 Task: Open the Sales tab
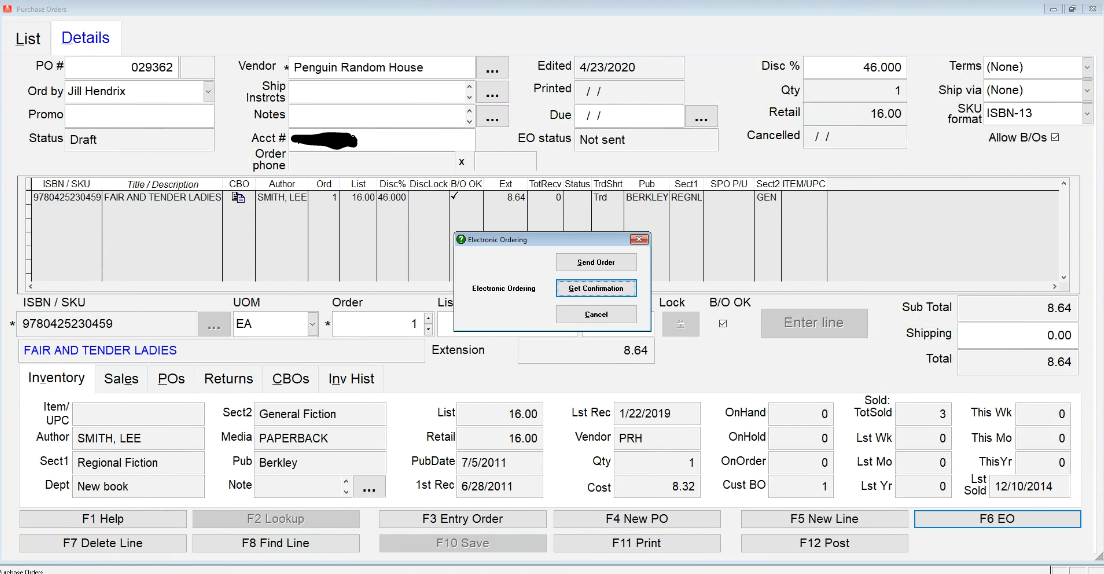click(121, 379)
